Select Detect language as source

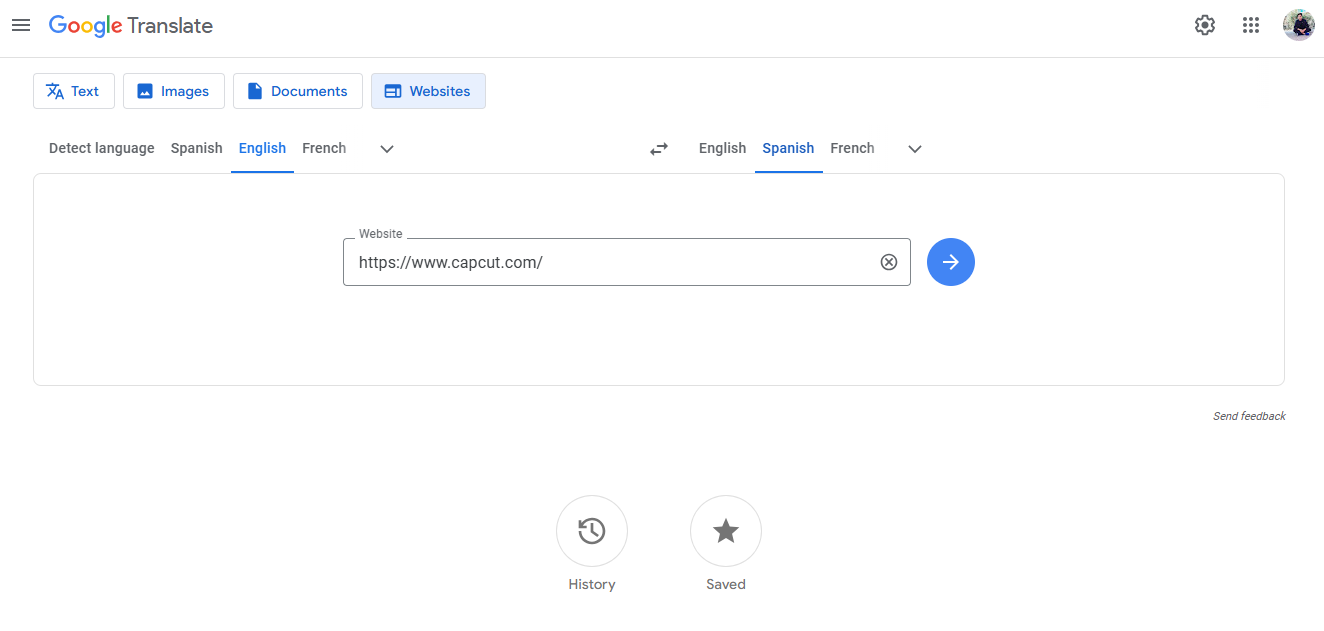point(100,148)
